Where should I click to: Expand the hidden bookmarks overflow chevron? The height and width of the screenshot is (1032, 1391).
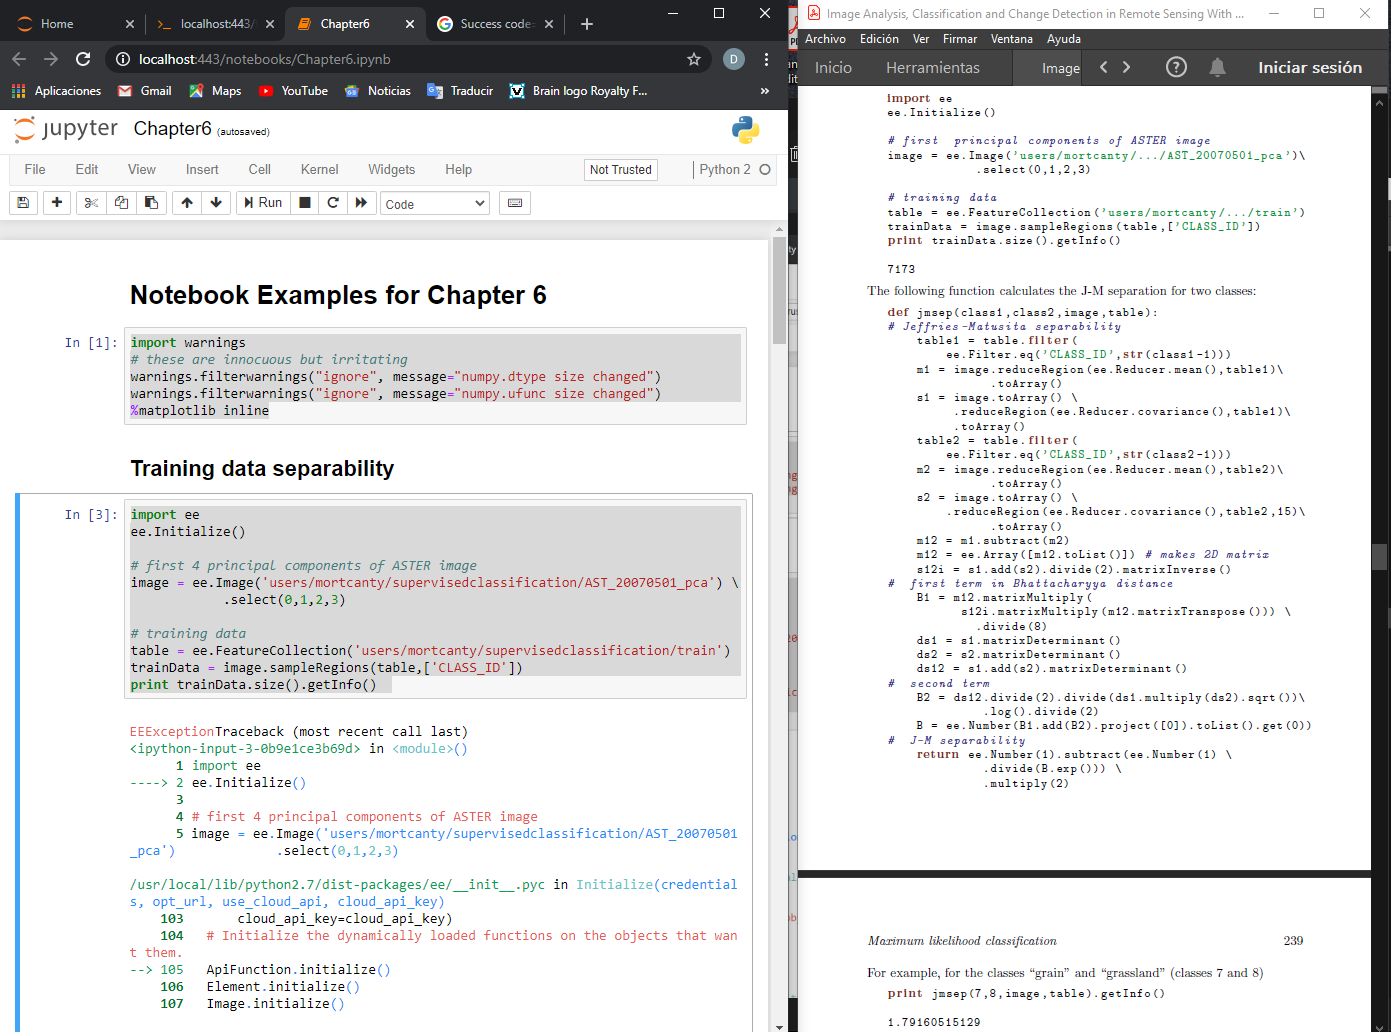763,91
